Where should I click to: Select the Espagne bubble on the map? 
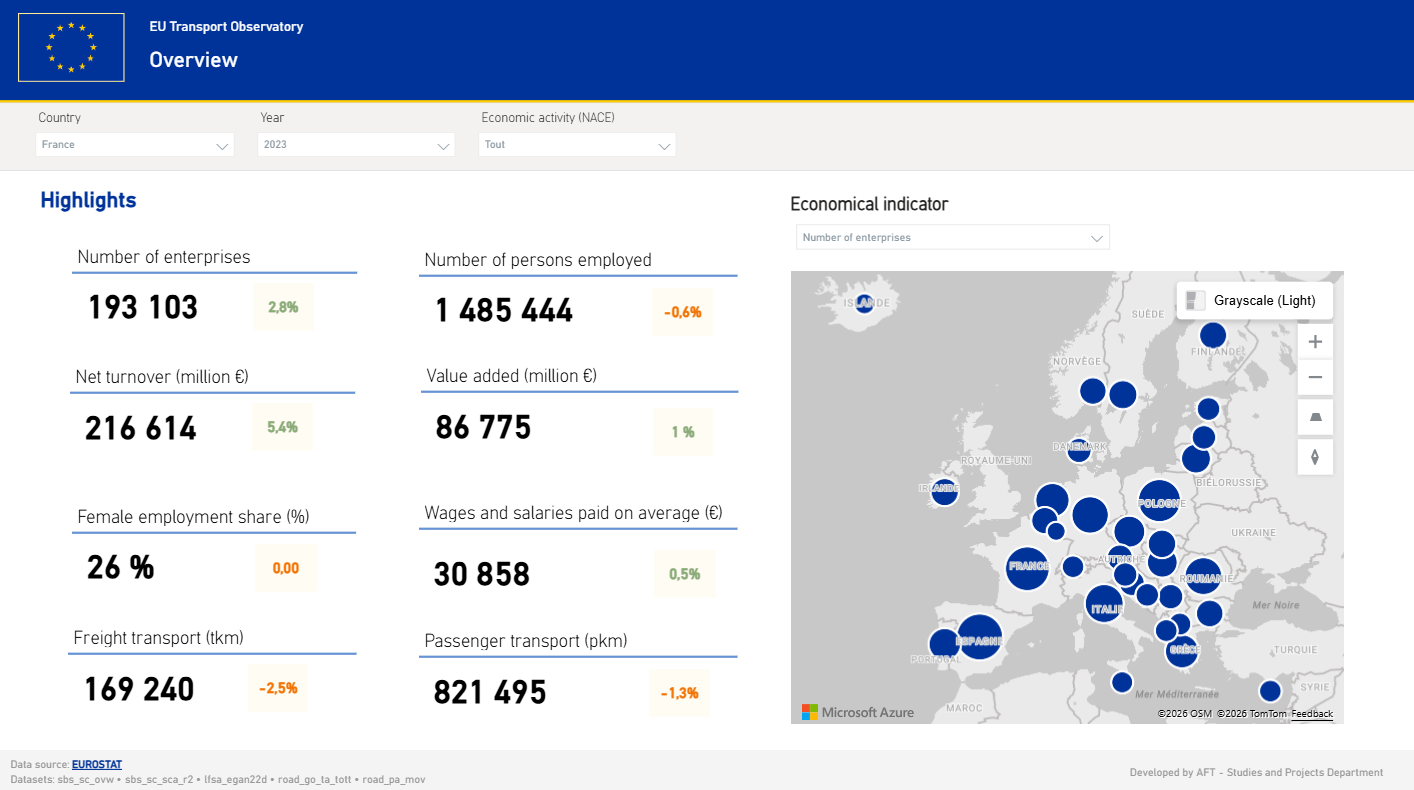click(979, 637)
